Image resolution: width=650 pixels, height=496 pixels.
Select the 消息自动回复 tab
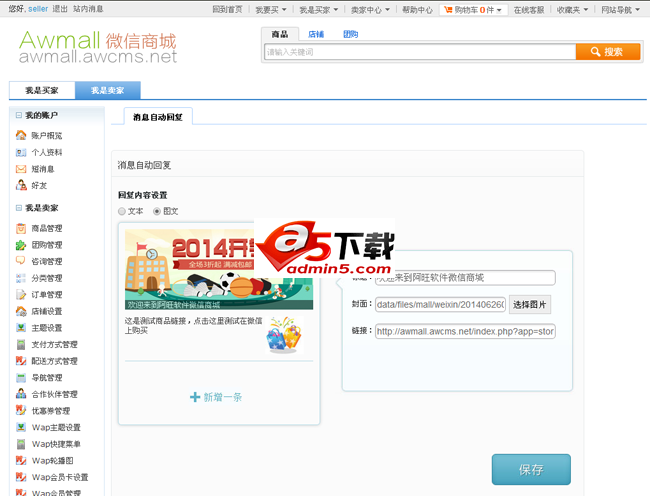click(158, 117)
